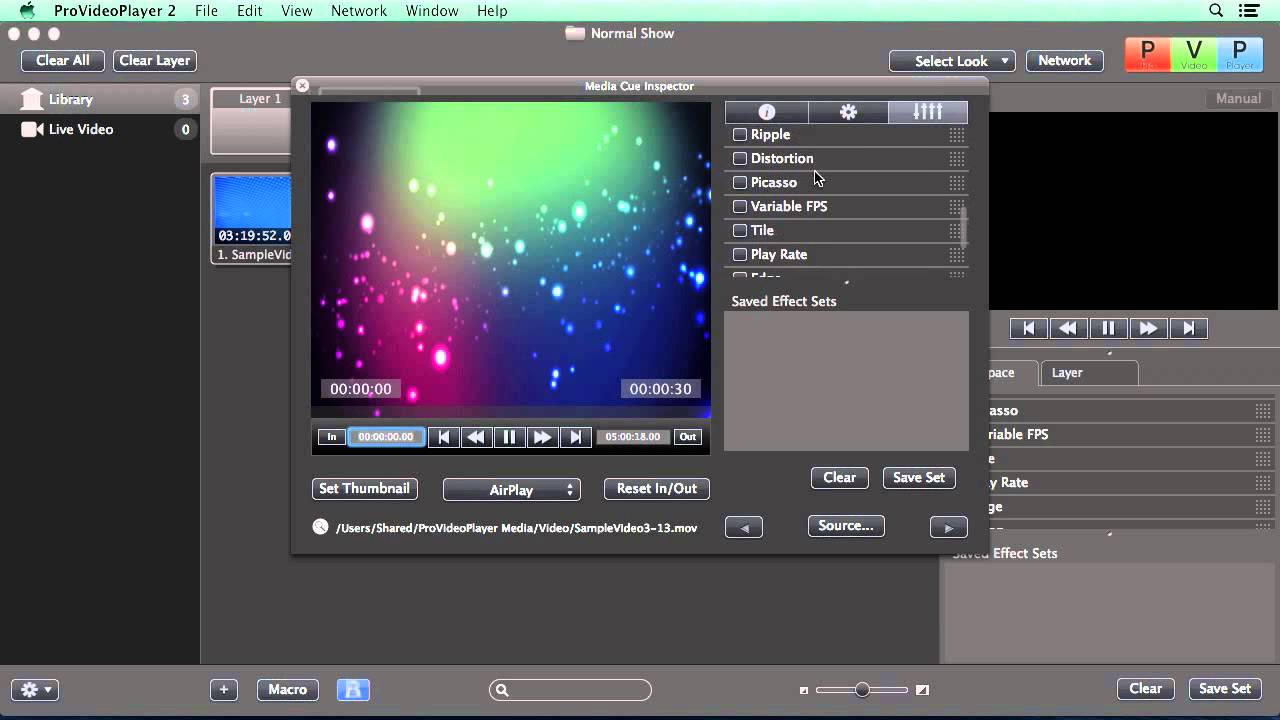Skip to end in inspector preview controls
This screenshot has height=720, width=1280.
coord(575,437)
